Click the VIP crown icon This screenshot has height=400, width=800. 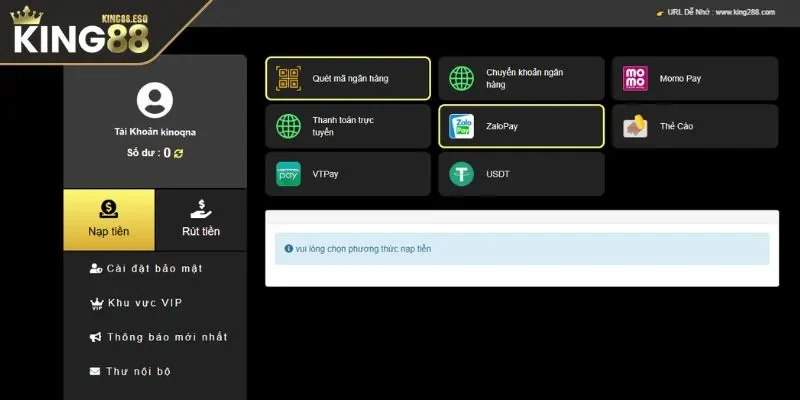[x=96, y=304]
